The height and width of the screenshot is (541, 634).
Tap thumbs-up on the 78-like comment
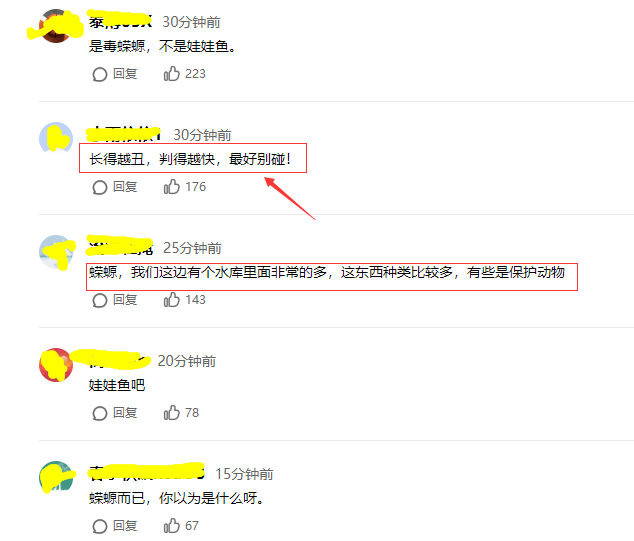(171, 412)
